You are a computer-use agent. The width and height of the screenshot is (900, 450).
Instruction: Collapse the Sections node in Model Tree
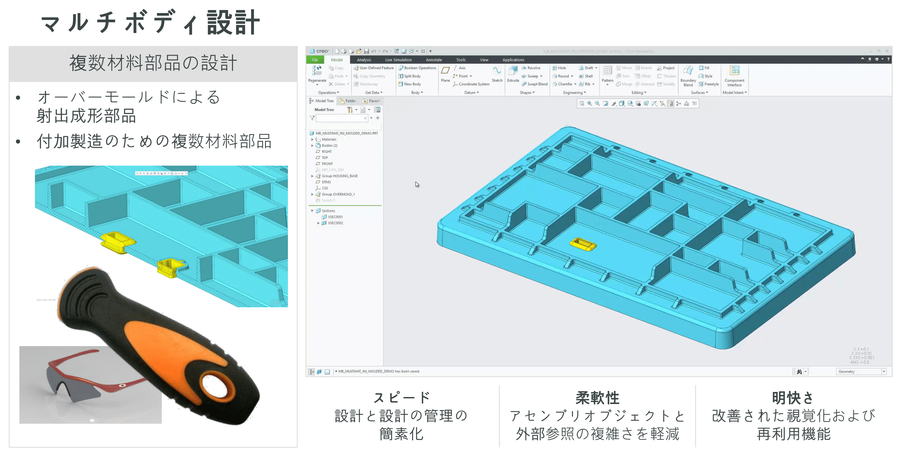pos(312,211)
